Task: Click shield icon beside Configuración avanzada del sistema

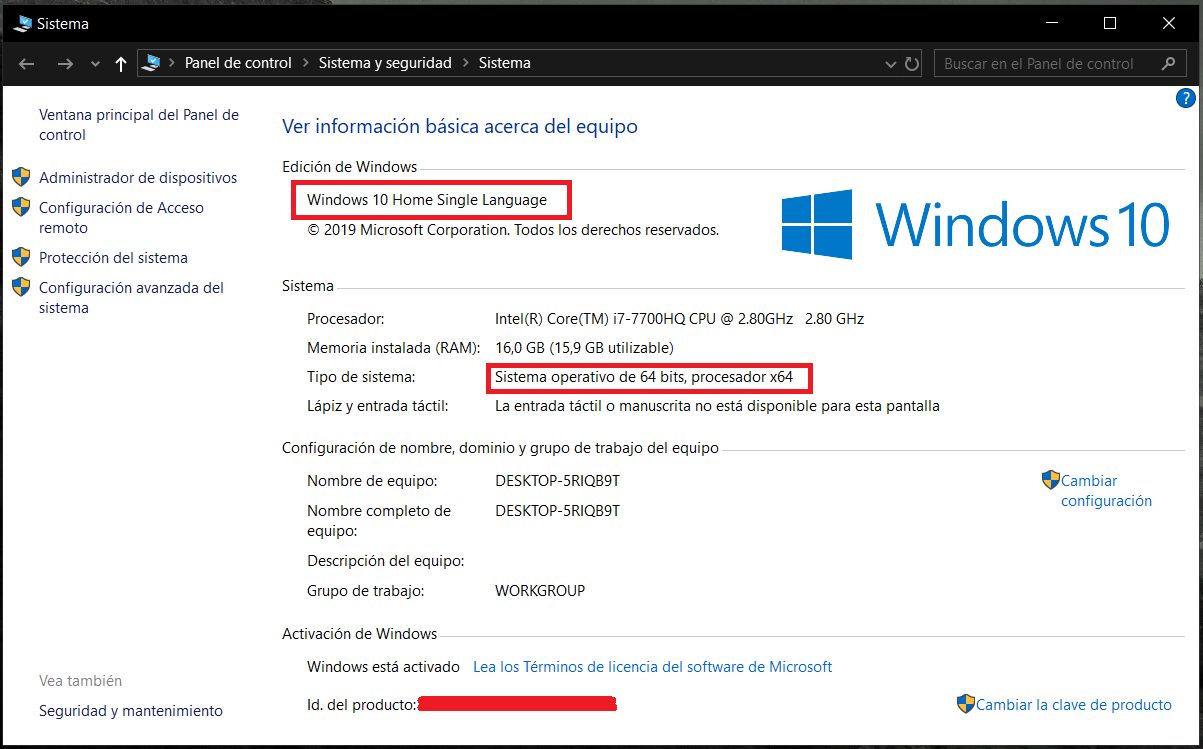Action: click(x=21, y=287)
